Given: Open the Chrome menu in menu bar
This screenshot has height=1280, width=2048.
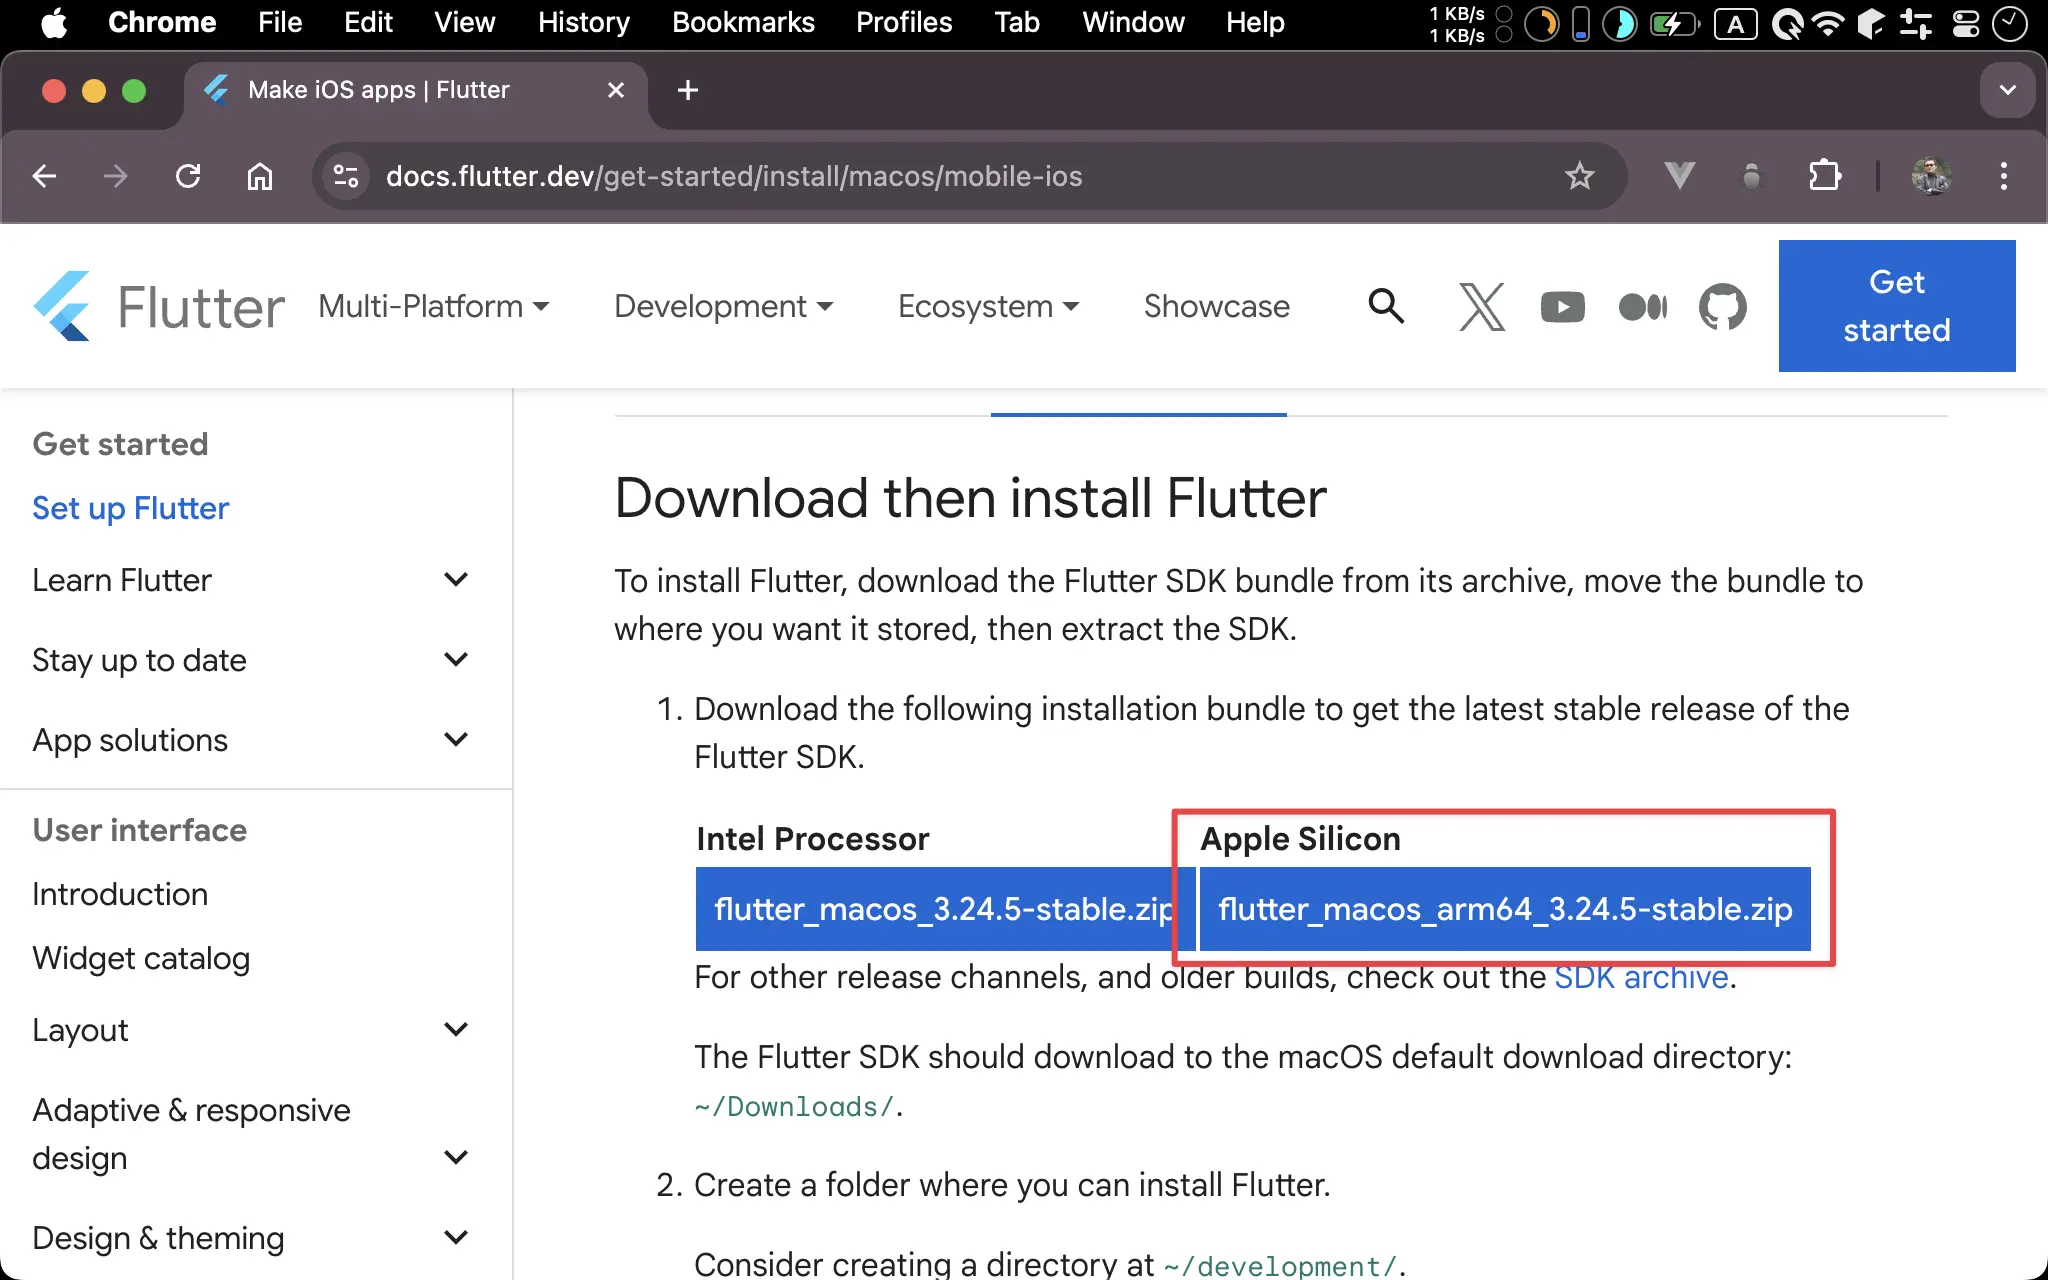Looking at the screenshot, I should (162, 22).
